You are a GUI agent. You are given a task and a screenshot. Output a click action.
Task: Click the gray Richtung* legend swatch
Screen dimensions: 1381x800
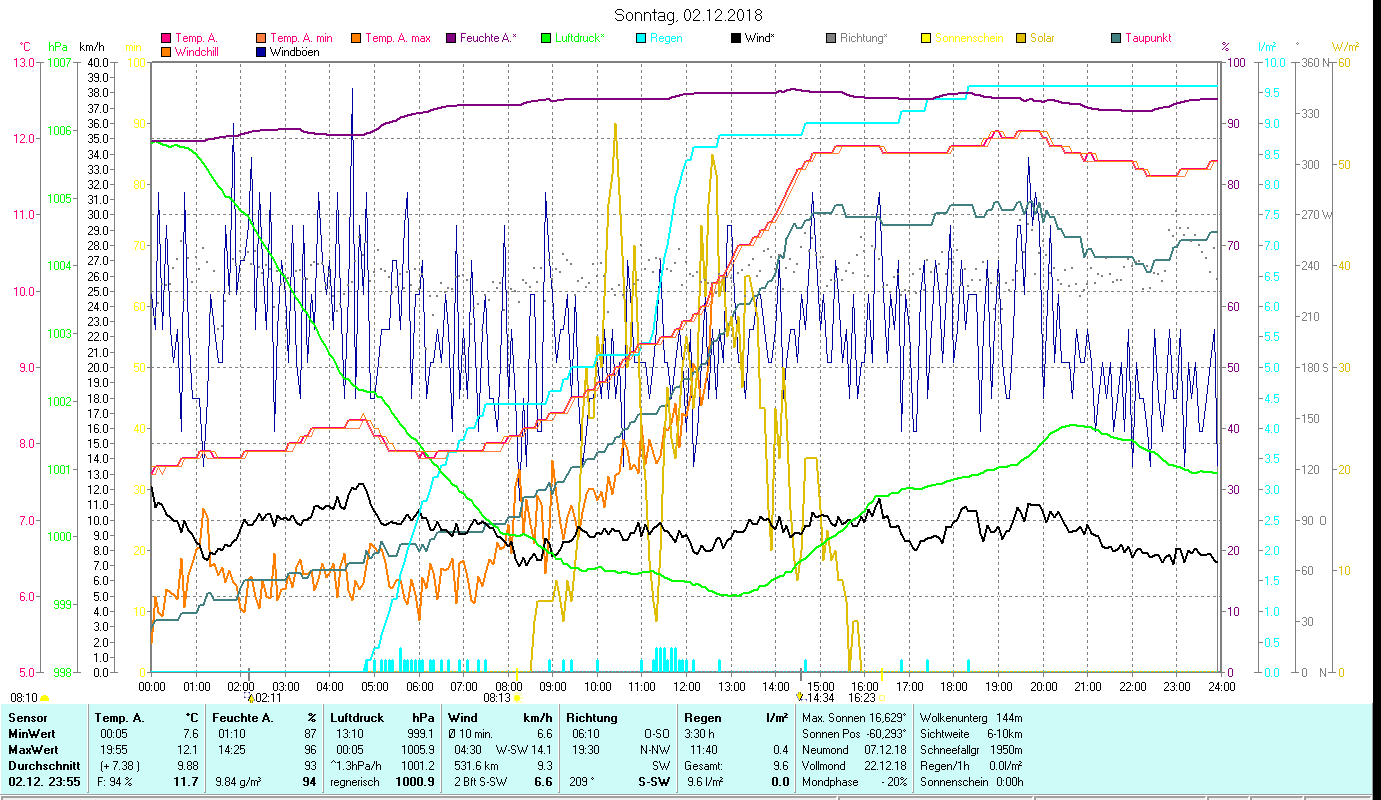coord(831,39)
